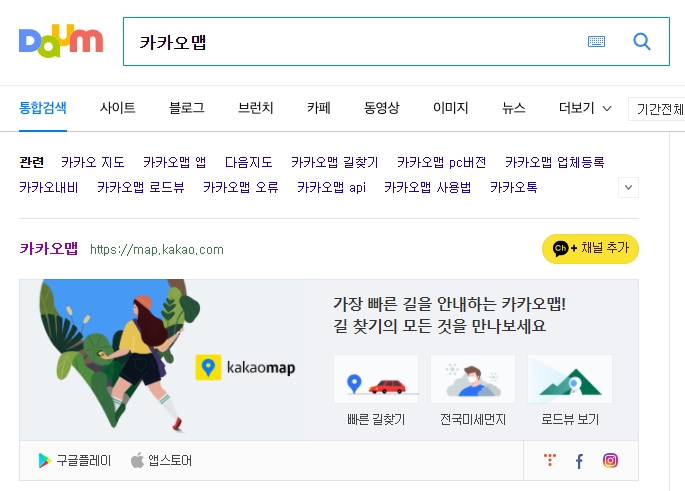Screen dimensions: 685x491
Task: Expand the 더보기 tab dropdown
Action: pos(585,108)
